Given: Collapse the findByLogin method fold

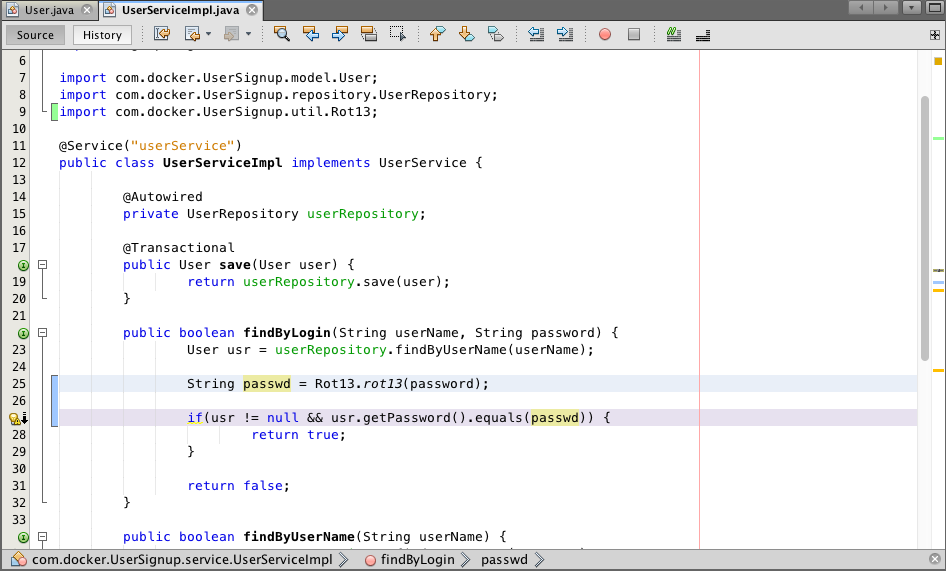Looking at the screenshot, I should (x=43, y=333).
